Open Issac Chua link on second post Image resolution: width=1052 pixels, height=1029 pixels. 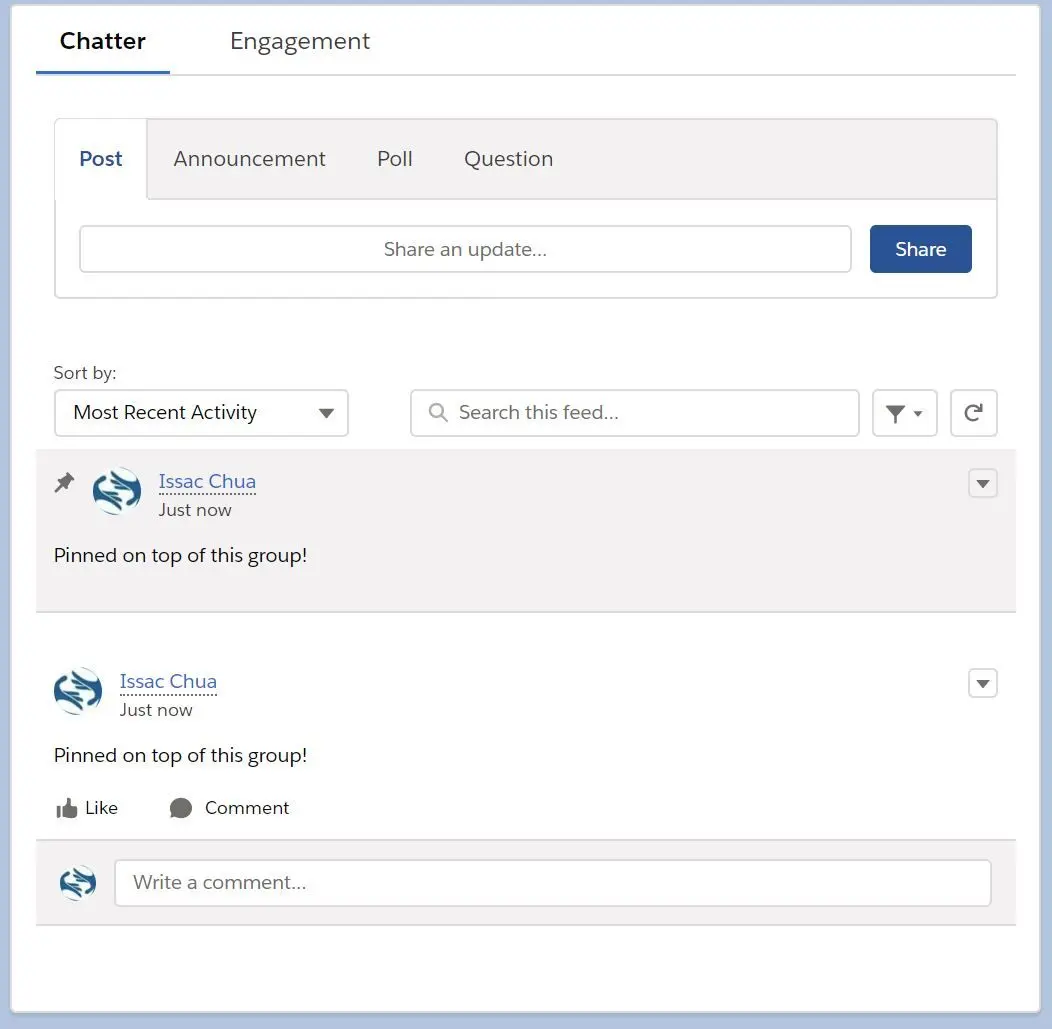click(x=168, y=682)
